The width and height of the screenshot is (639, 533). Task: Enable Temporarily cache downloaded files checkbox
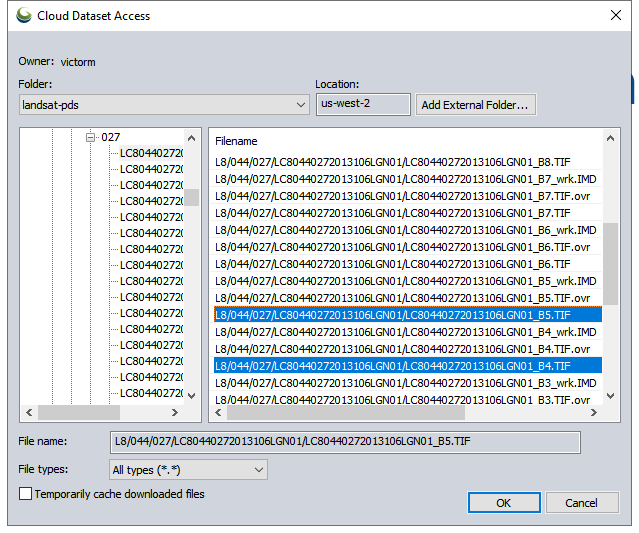tap(26, 494)
